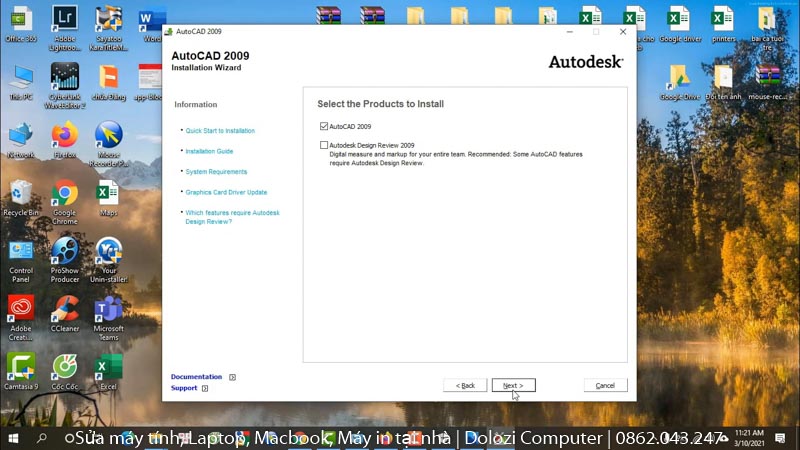800x450 pixels.
Task: Select the Maps Excel file icon
Action: click(109, 198)
